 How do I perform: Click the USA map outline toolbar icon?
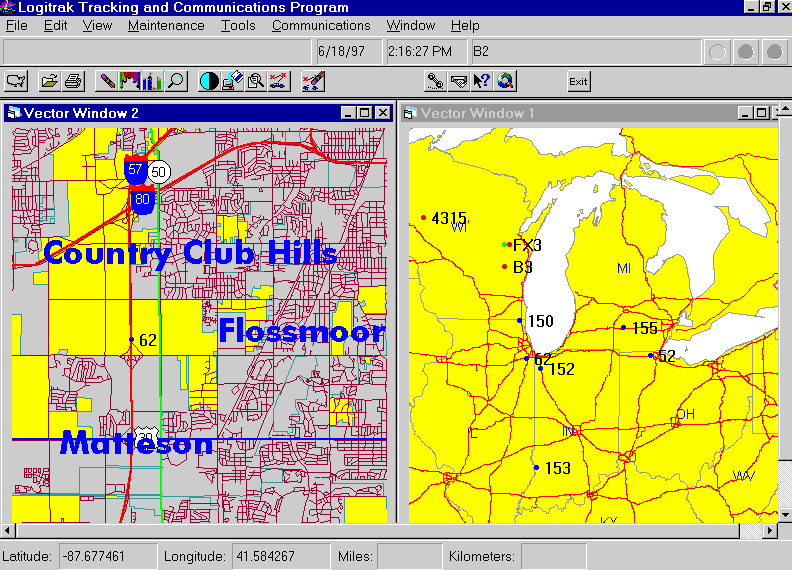click(x=16, y=81)
